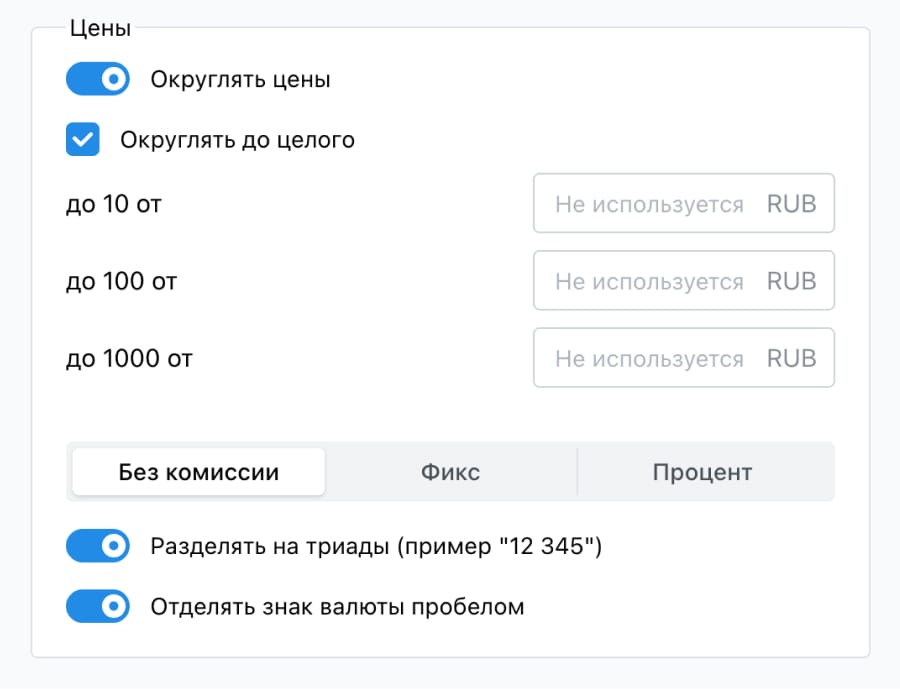Uncheck «Округлять до целого»

(x=82, y=140)
